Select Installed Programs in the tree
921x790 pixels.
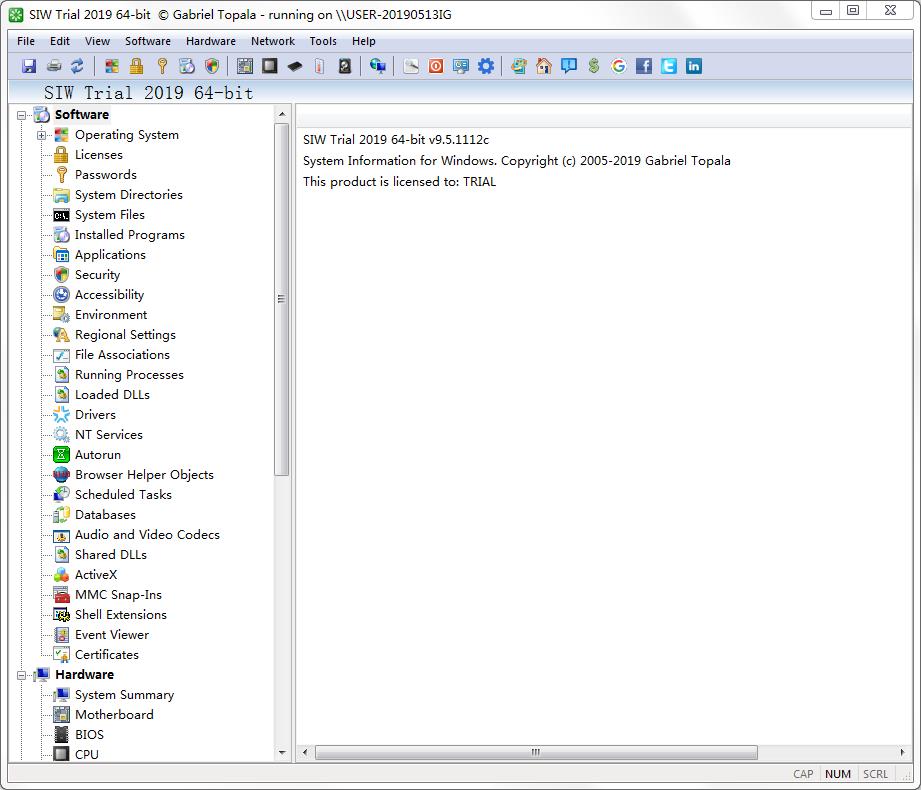(x=129, y=235)
